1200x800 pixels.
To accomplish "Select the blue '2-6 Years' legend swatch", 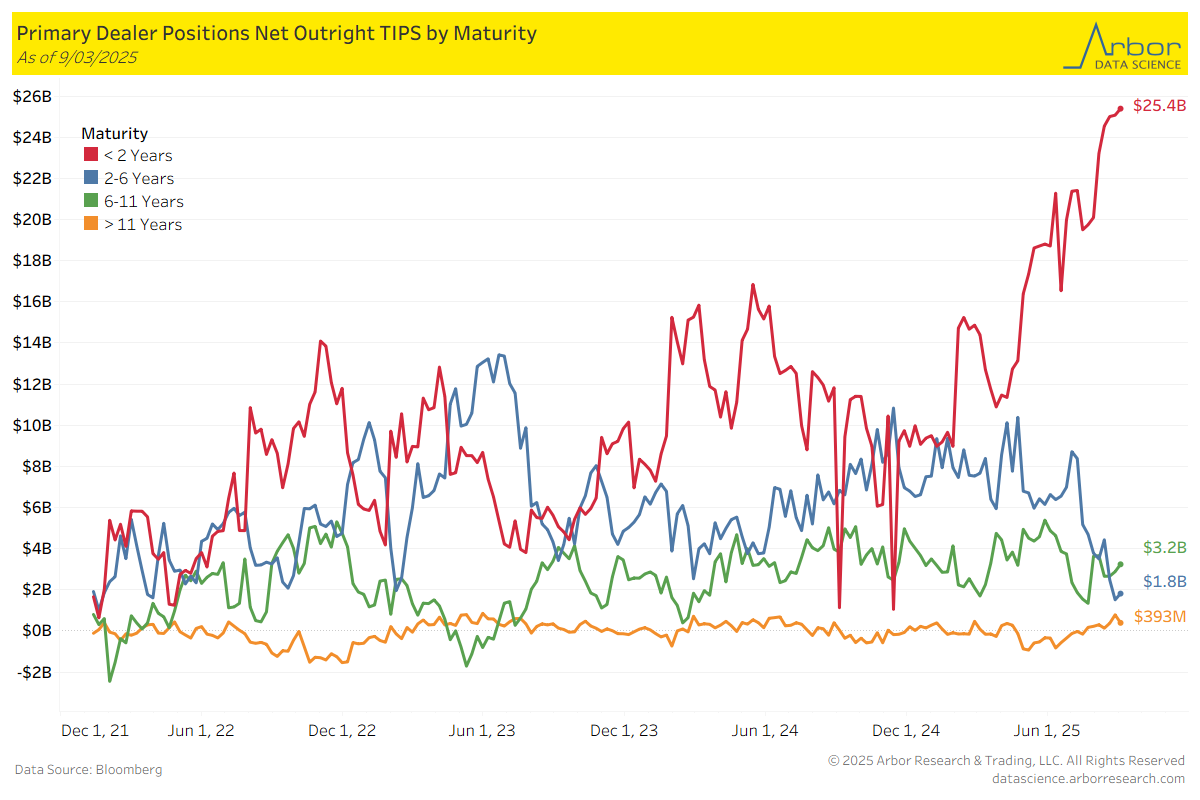I will (x=90, y=178).
